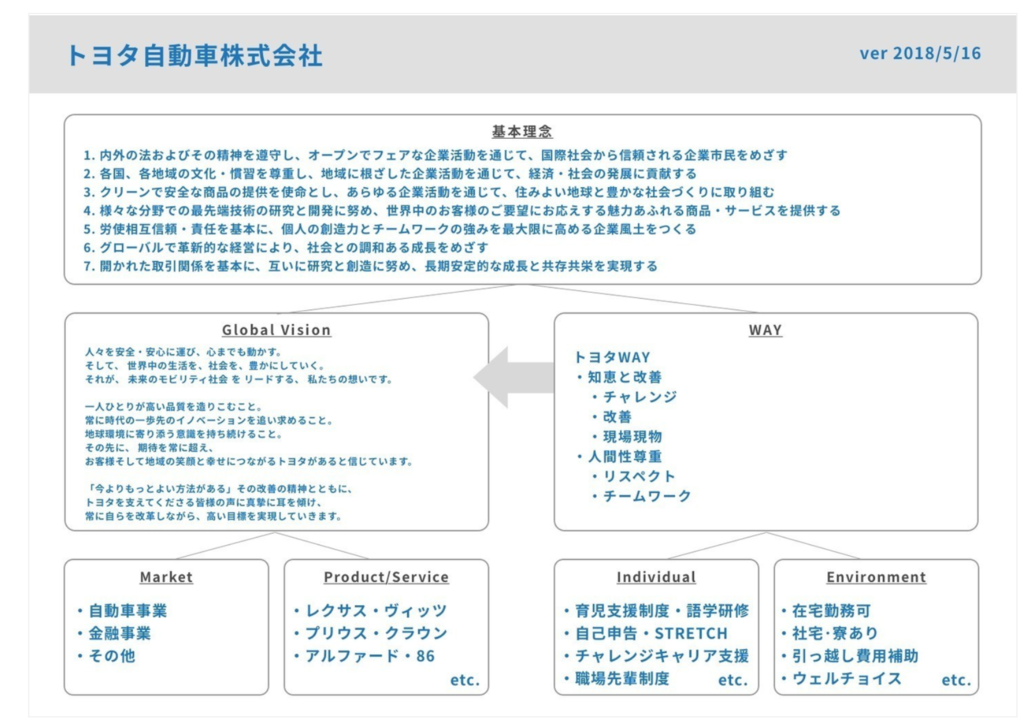Click principle 2 about 各国、各地域の文化・慣習
Image resolution: width=1024 pixels, height=720 pixels.
pyautogui.click(x=390, y=173)
